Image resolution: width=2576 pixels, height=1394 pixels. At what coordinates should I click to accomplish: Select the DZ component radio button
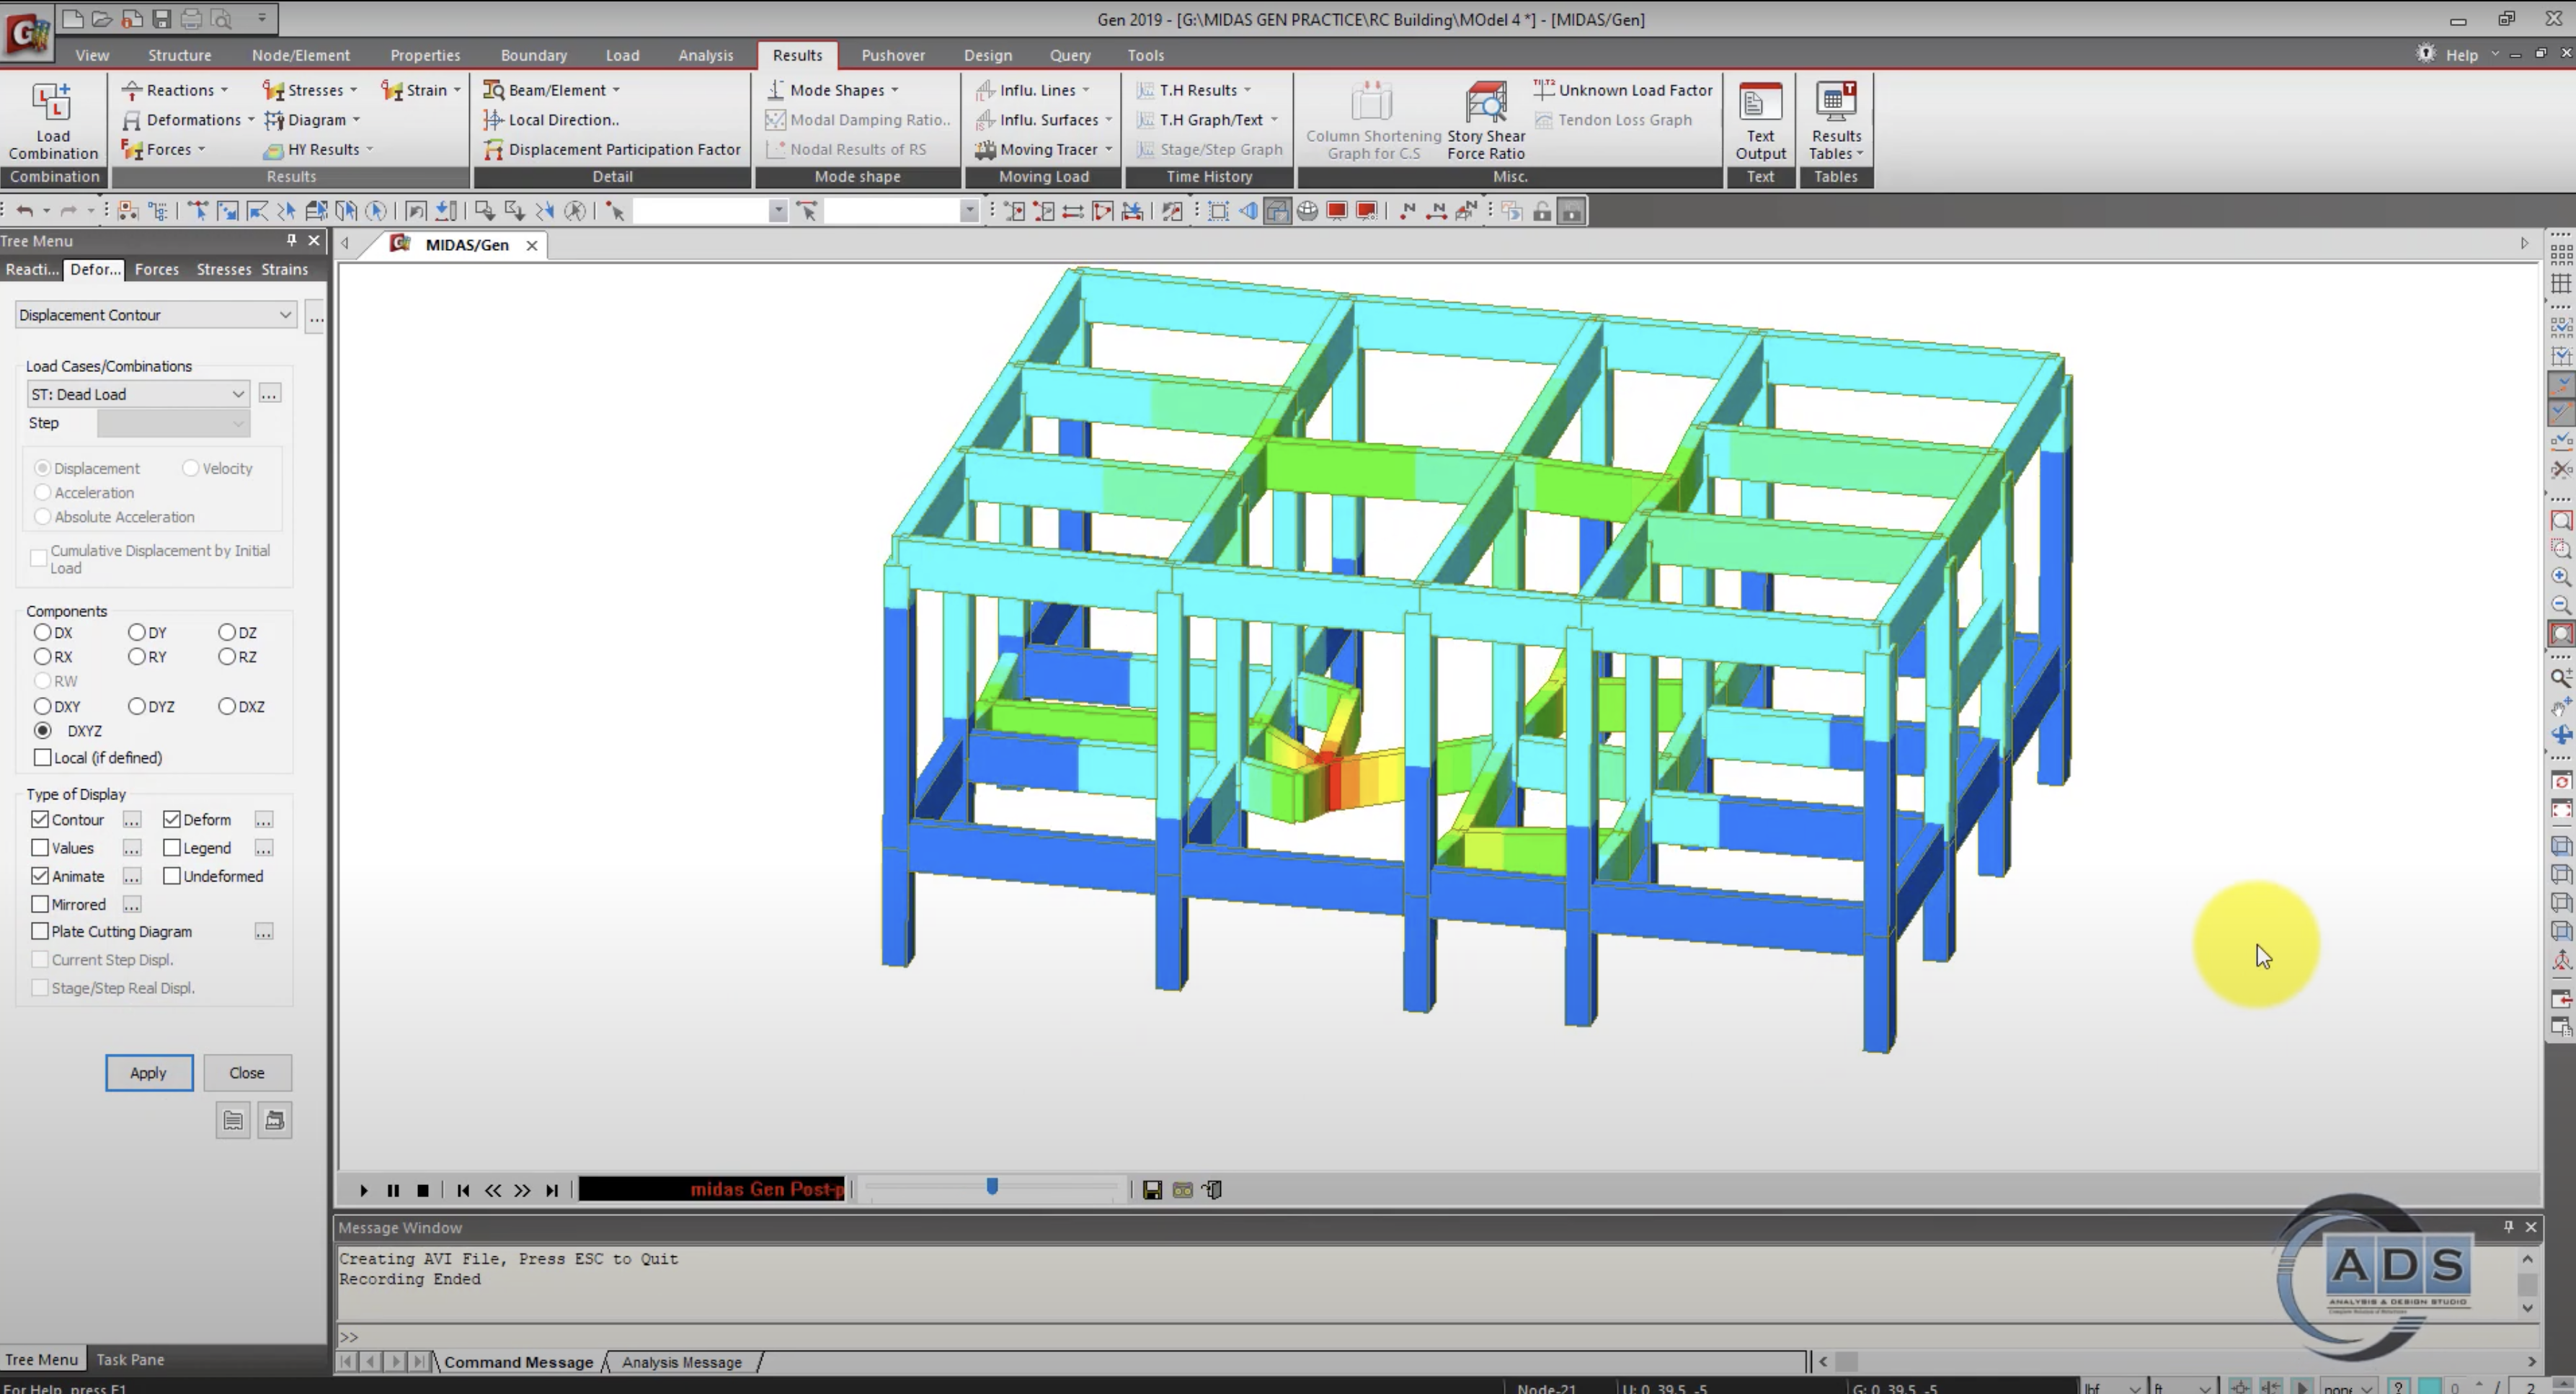pyautogui.click(x=227, y=633)
